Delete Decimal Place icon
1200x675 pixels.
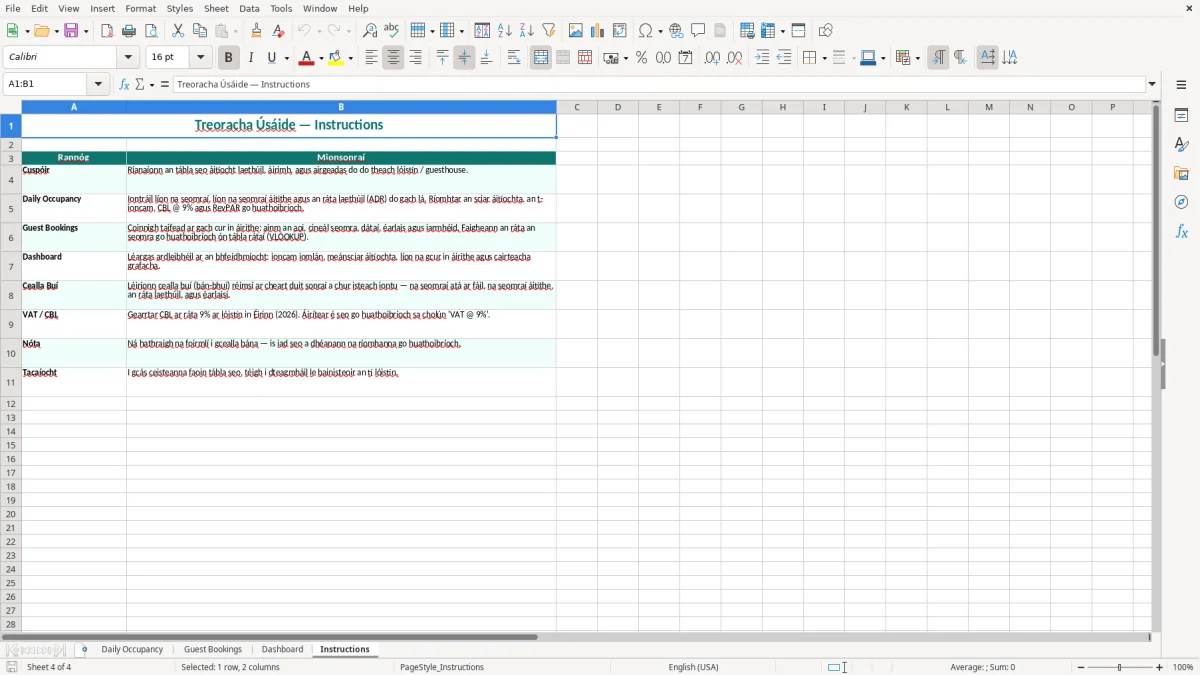coord(734,58)
